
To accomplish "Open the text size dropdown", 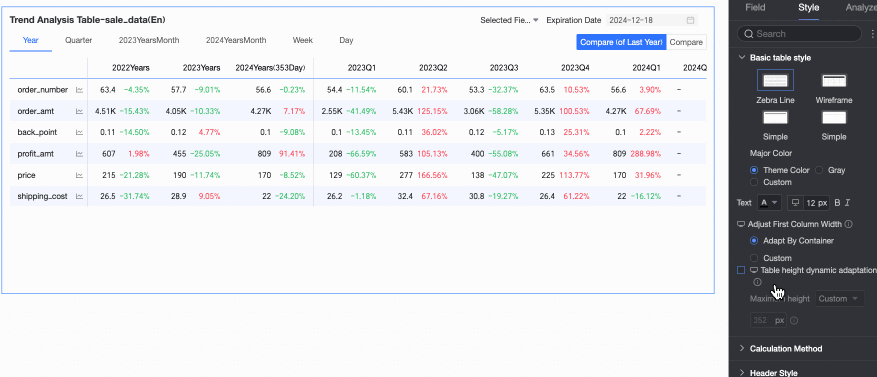I will click(809, 203).
